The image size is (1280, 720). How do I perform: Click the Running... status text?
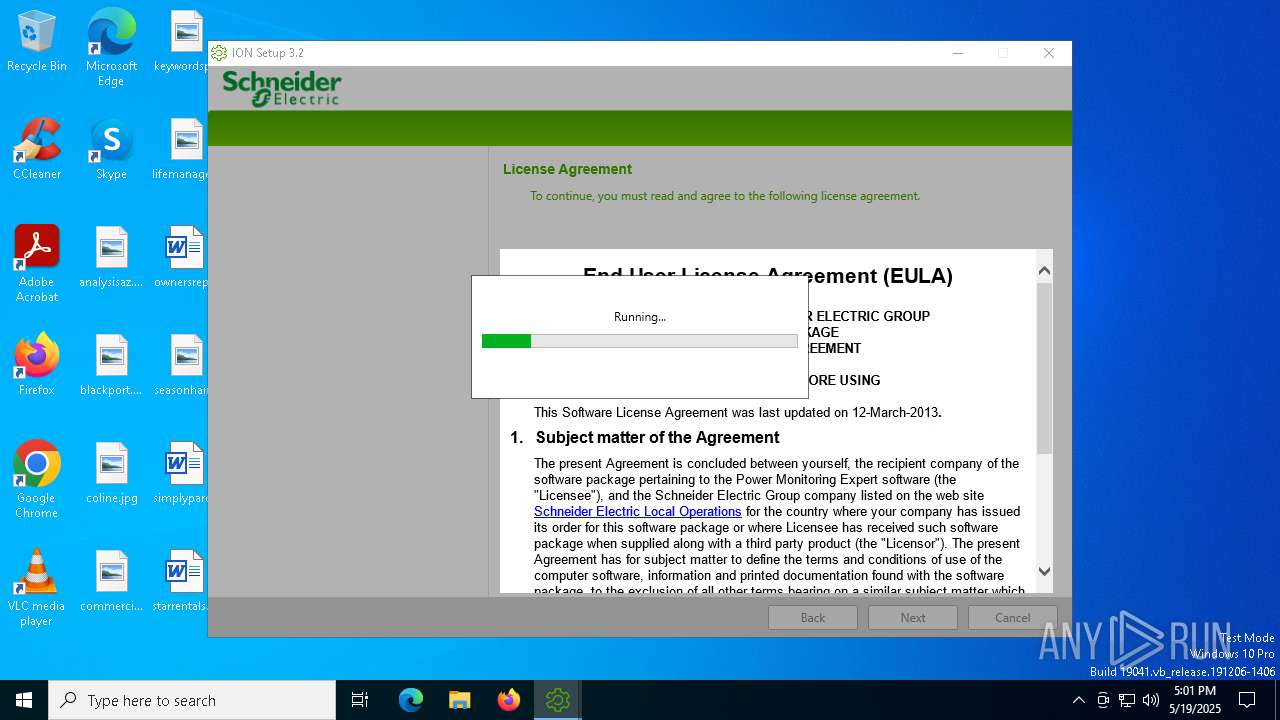point(640,317)
